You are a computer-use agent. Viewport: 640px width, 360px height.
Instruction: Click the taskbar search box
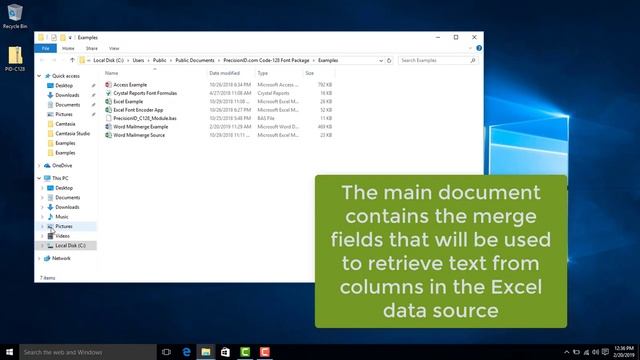[x=88, y=352]
